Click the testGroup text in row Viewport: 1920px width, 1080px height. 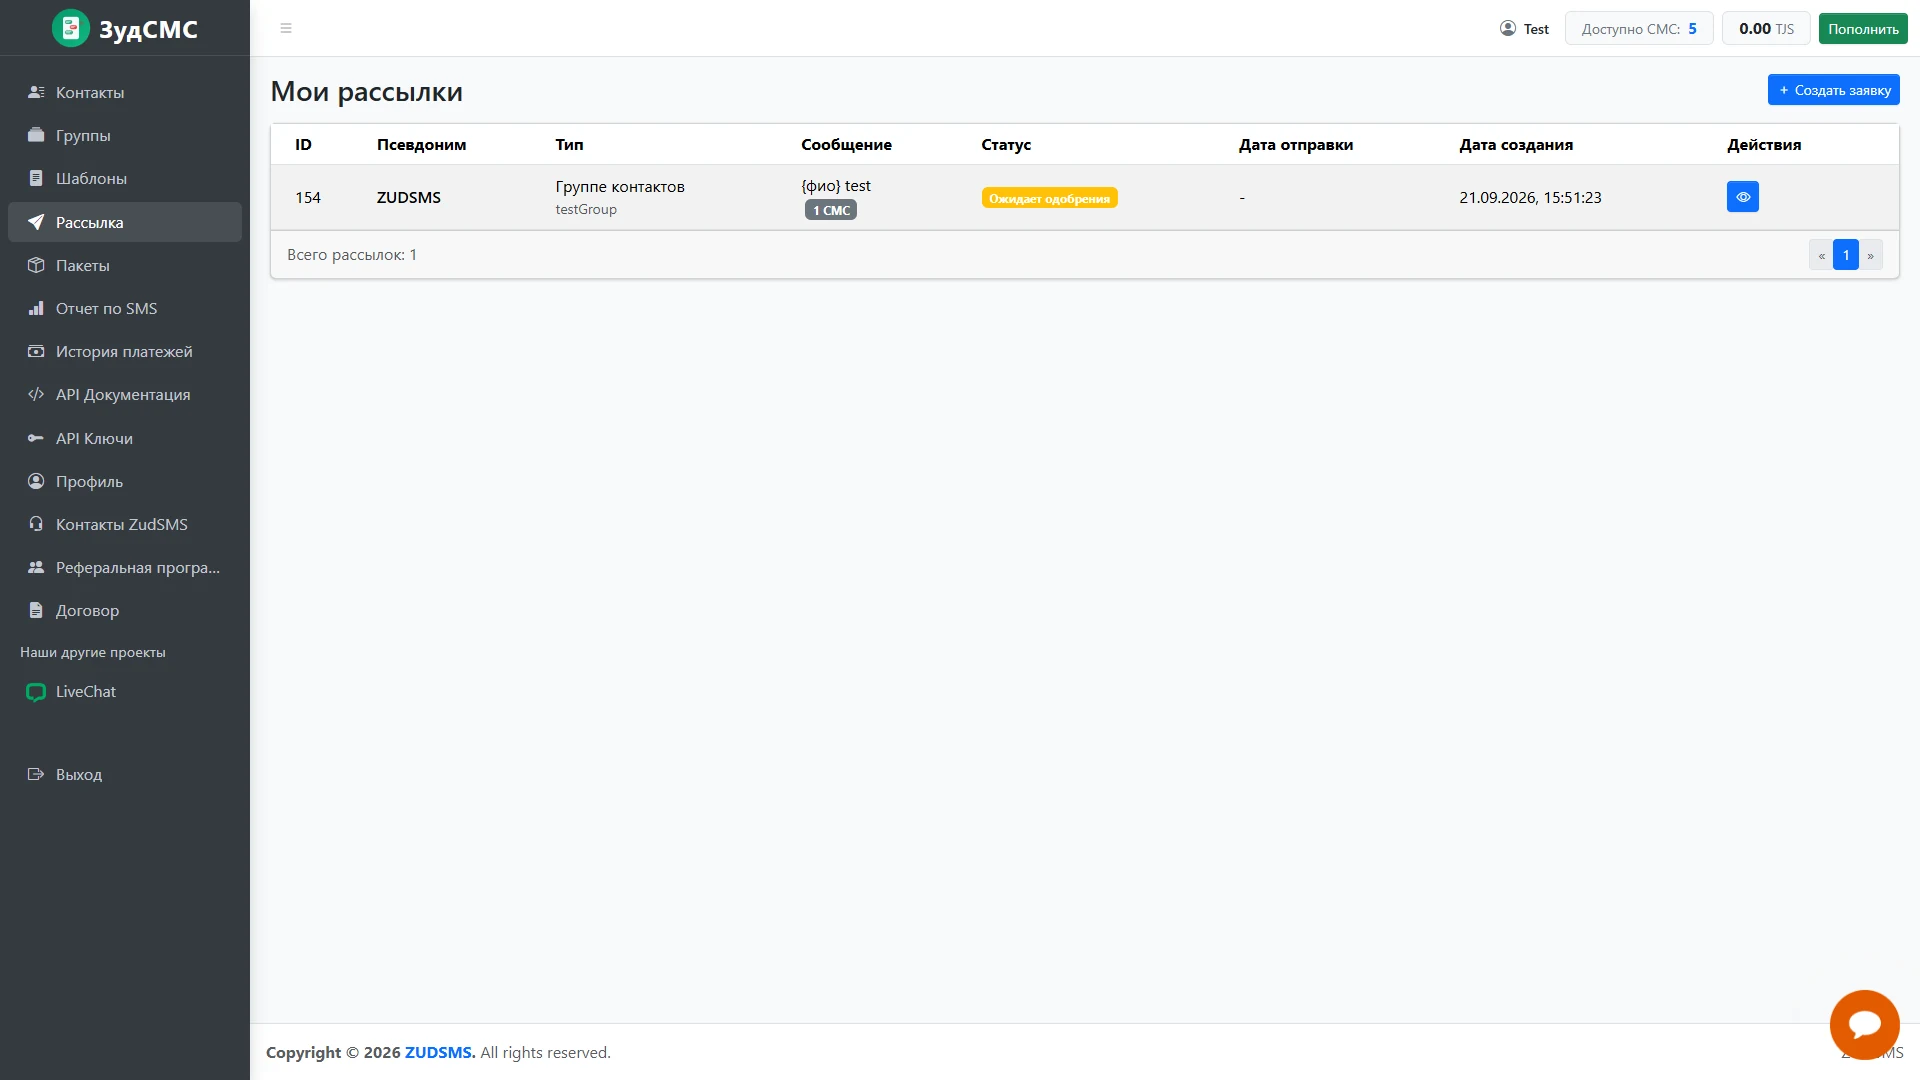[x=586, y=209]
